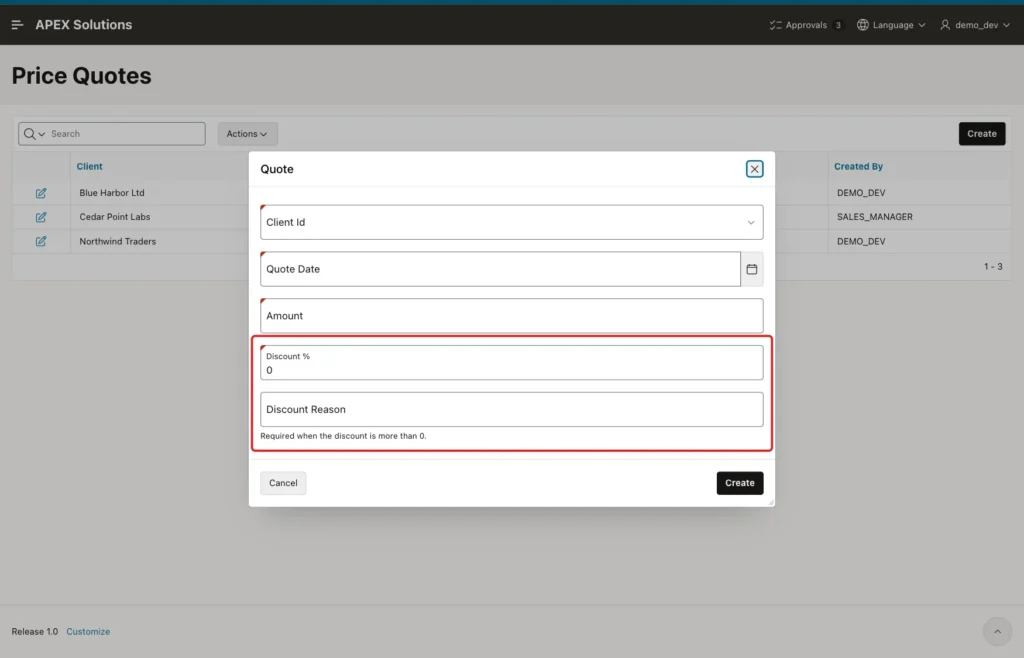Close the Quote dialog
Viewport: 1024px width, 658px height.
754,169
